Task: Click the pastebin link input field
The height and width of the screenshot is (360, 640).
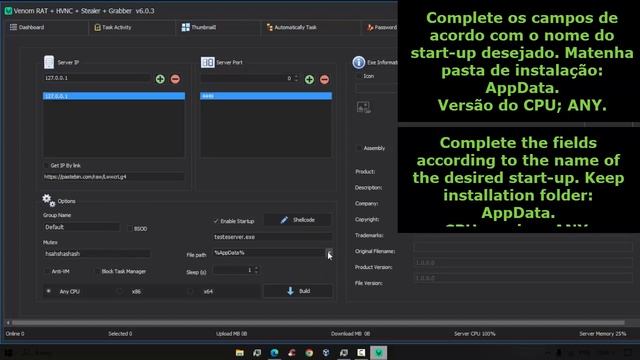Action: point(113,177)
